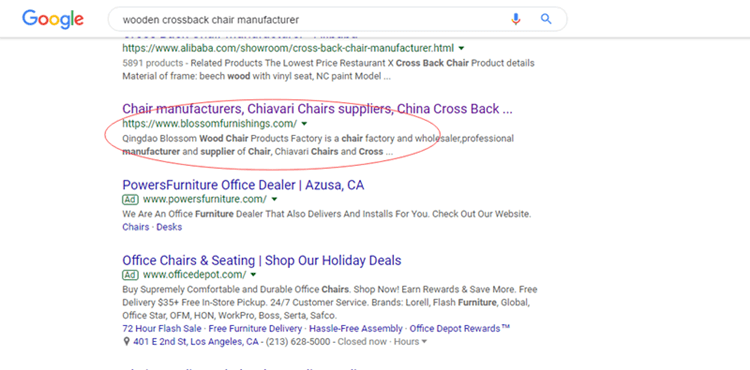Screen dimensions: 750x370
Task: Click the Ad badge beside officedepot.com
Action: tap(131, 274)
